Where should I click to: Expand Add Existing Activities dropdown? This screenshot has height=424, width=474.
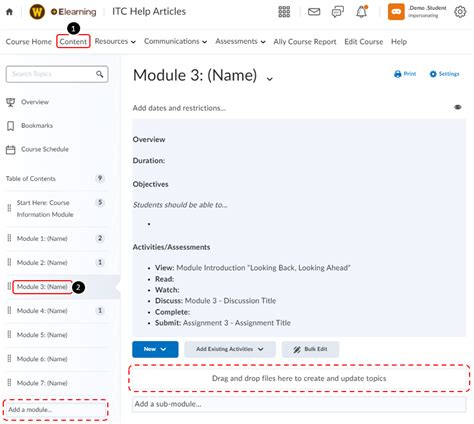[x=230, y=349]
